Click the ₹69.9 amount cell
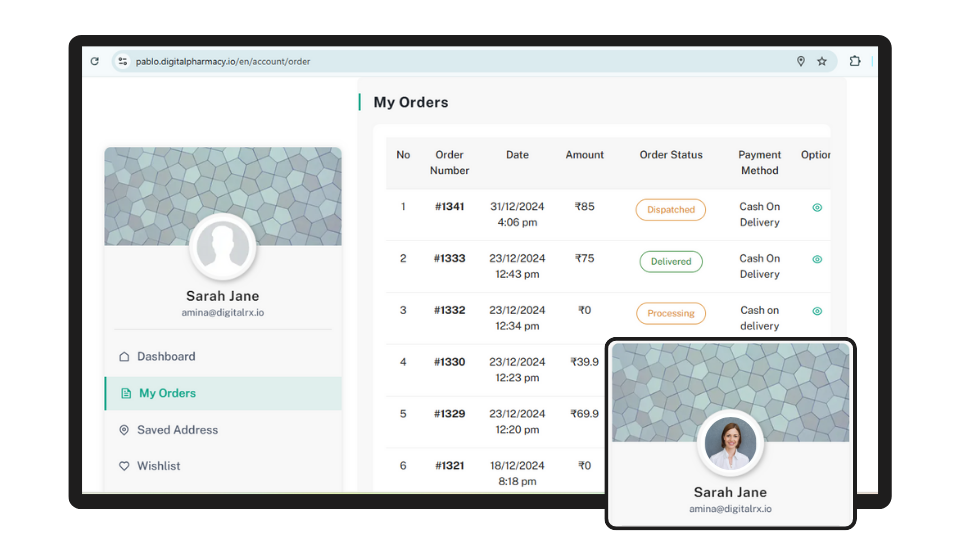The height and width of the screenshot is (540, 960). (584, 414)
